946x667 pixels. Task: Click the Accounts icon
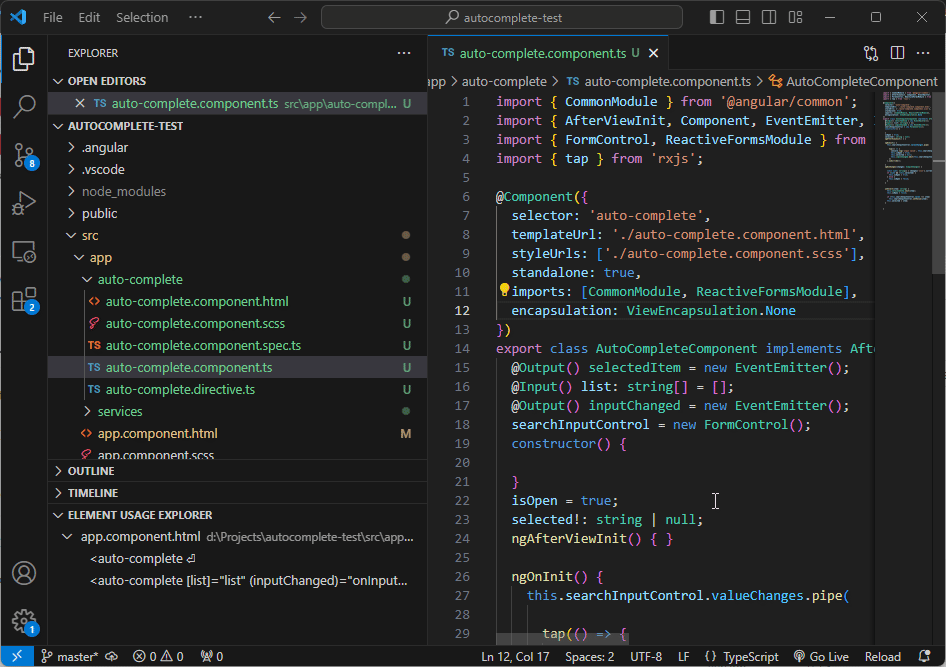[x=24, y=573]
